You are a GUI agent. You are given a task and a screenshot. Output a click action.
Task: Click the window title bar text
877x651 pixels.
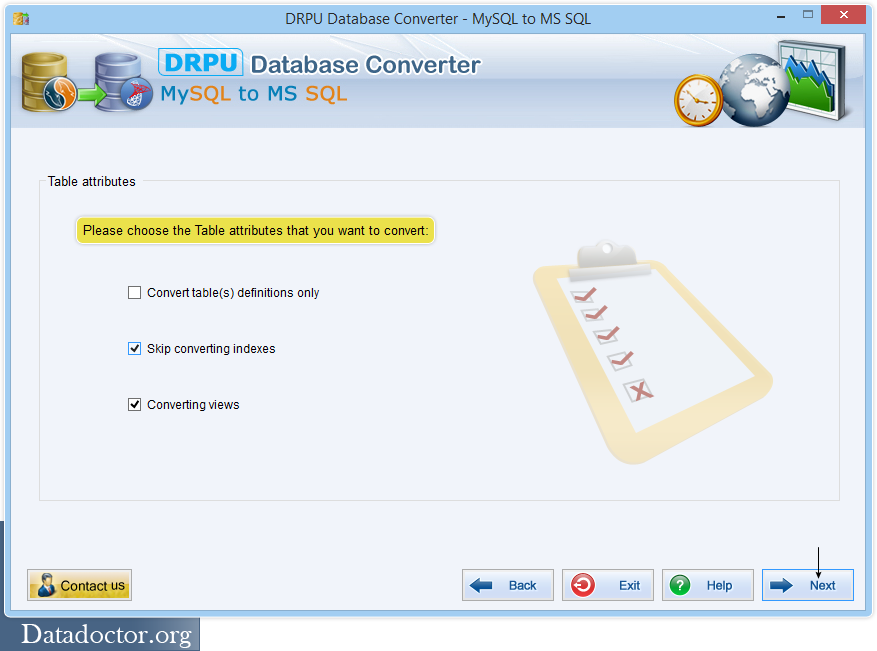coord(438,18)
